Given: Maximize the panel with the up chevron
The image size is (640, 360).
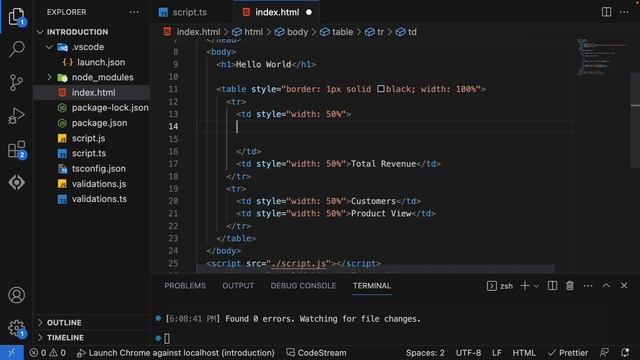Looking at the screenshot, I should pos(606,286).
